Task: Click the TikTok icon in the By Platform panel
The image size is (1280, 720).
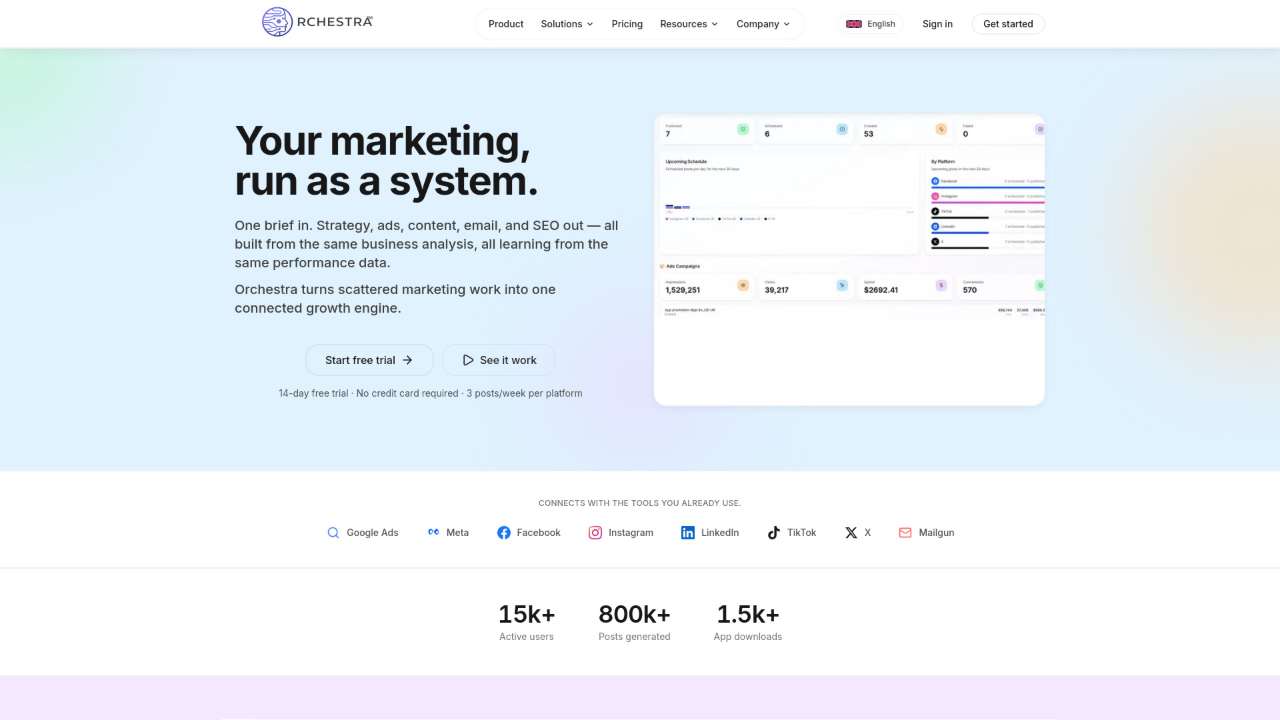Action: [x=935, y=211]
